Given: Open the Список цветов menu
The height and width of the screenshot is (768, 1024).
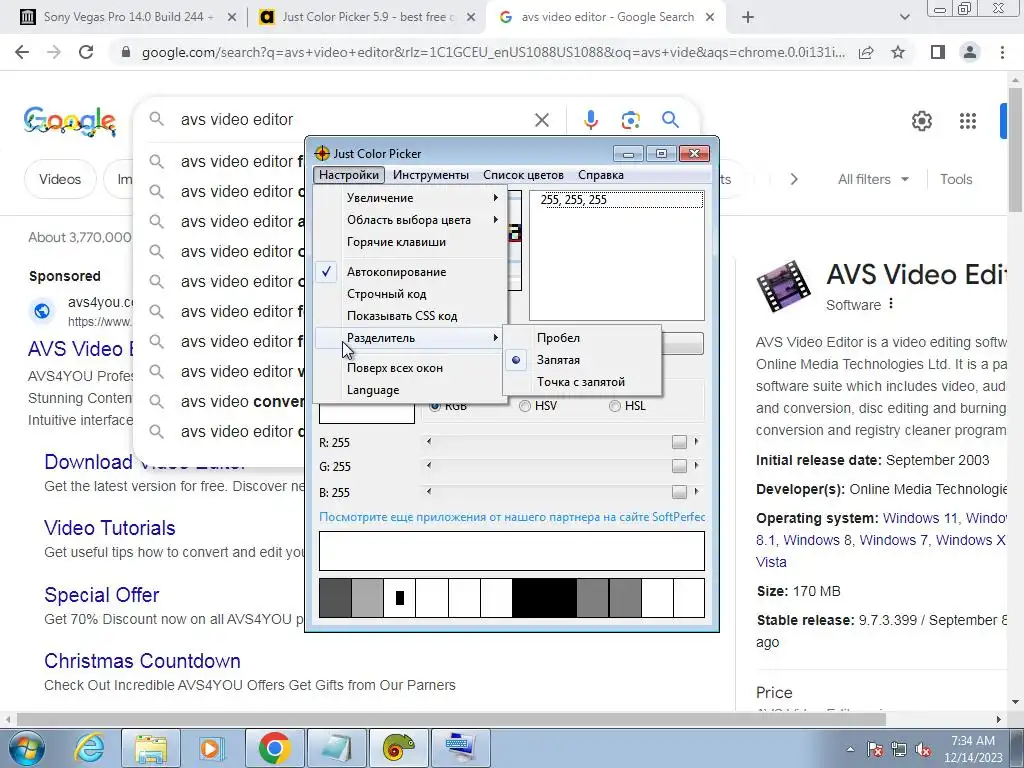Looking at the screenshot, I should [x=523, y=175].
